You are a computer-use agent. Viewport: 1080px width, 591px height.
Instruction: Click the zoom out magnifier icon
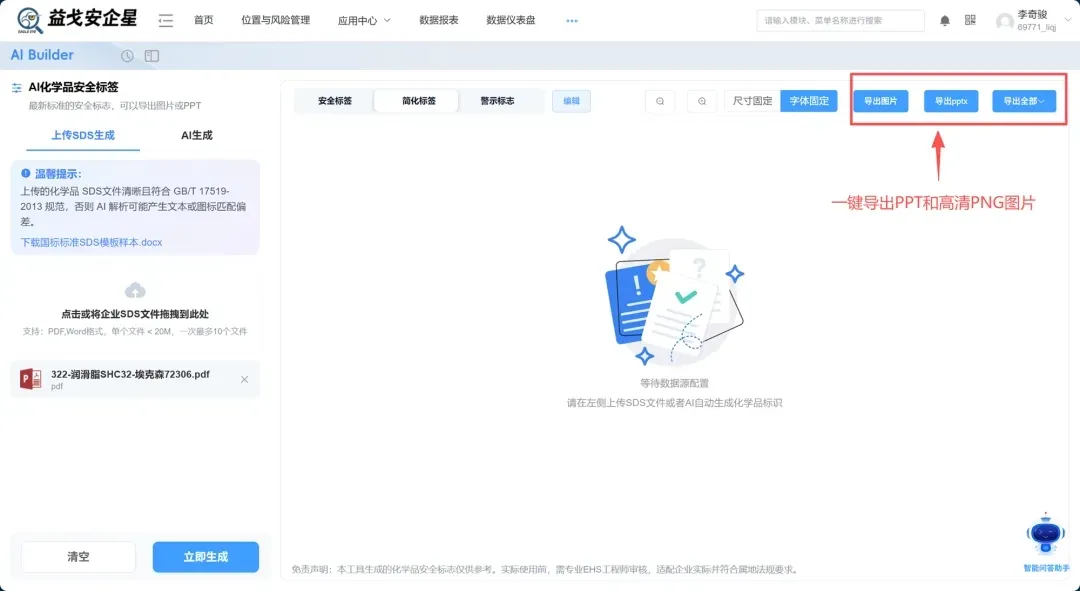(660, 101)
